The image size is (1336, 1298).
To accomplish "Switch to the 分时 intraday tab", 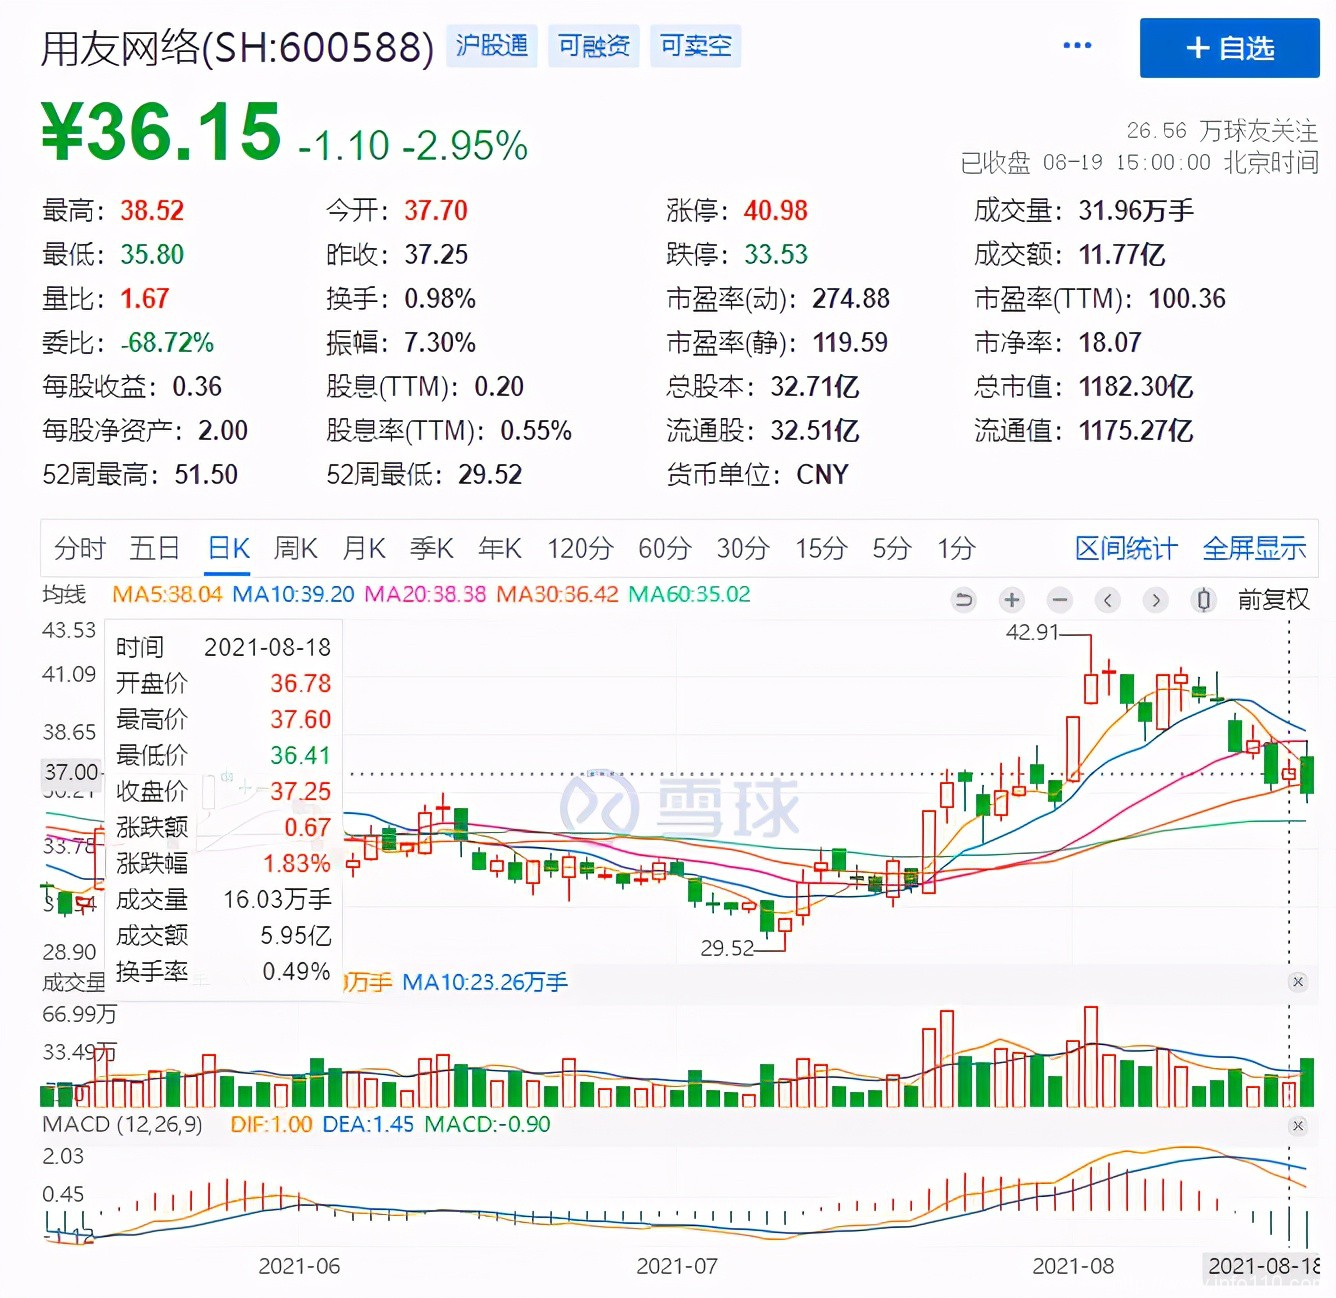I will tap(78, 548).
